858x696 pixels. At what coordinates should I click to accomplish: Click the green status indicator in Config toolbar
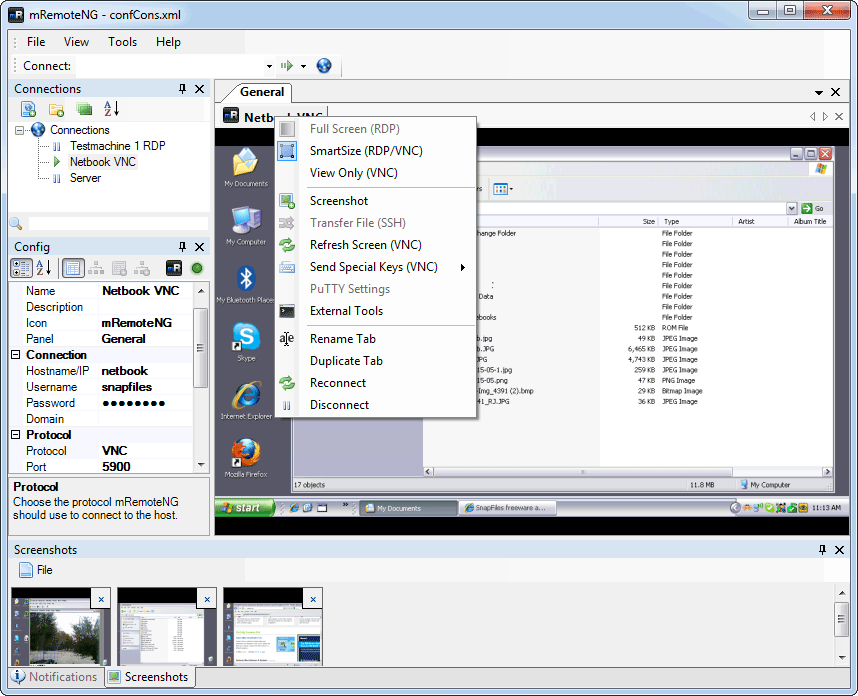click(196, 267)
